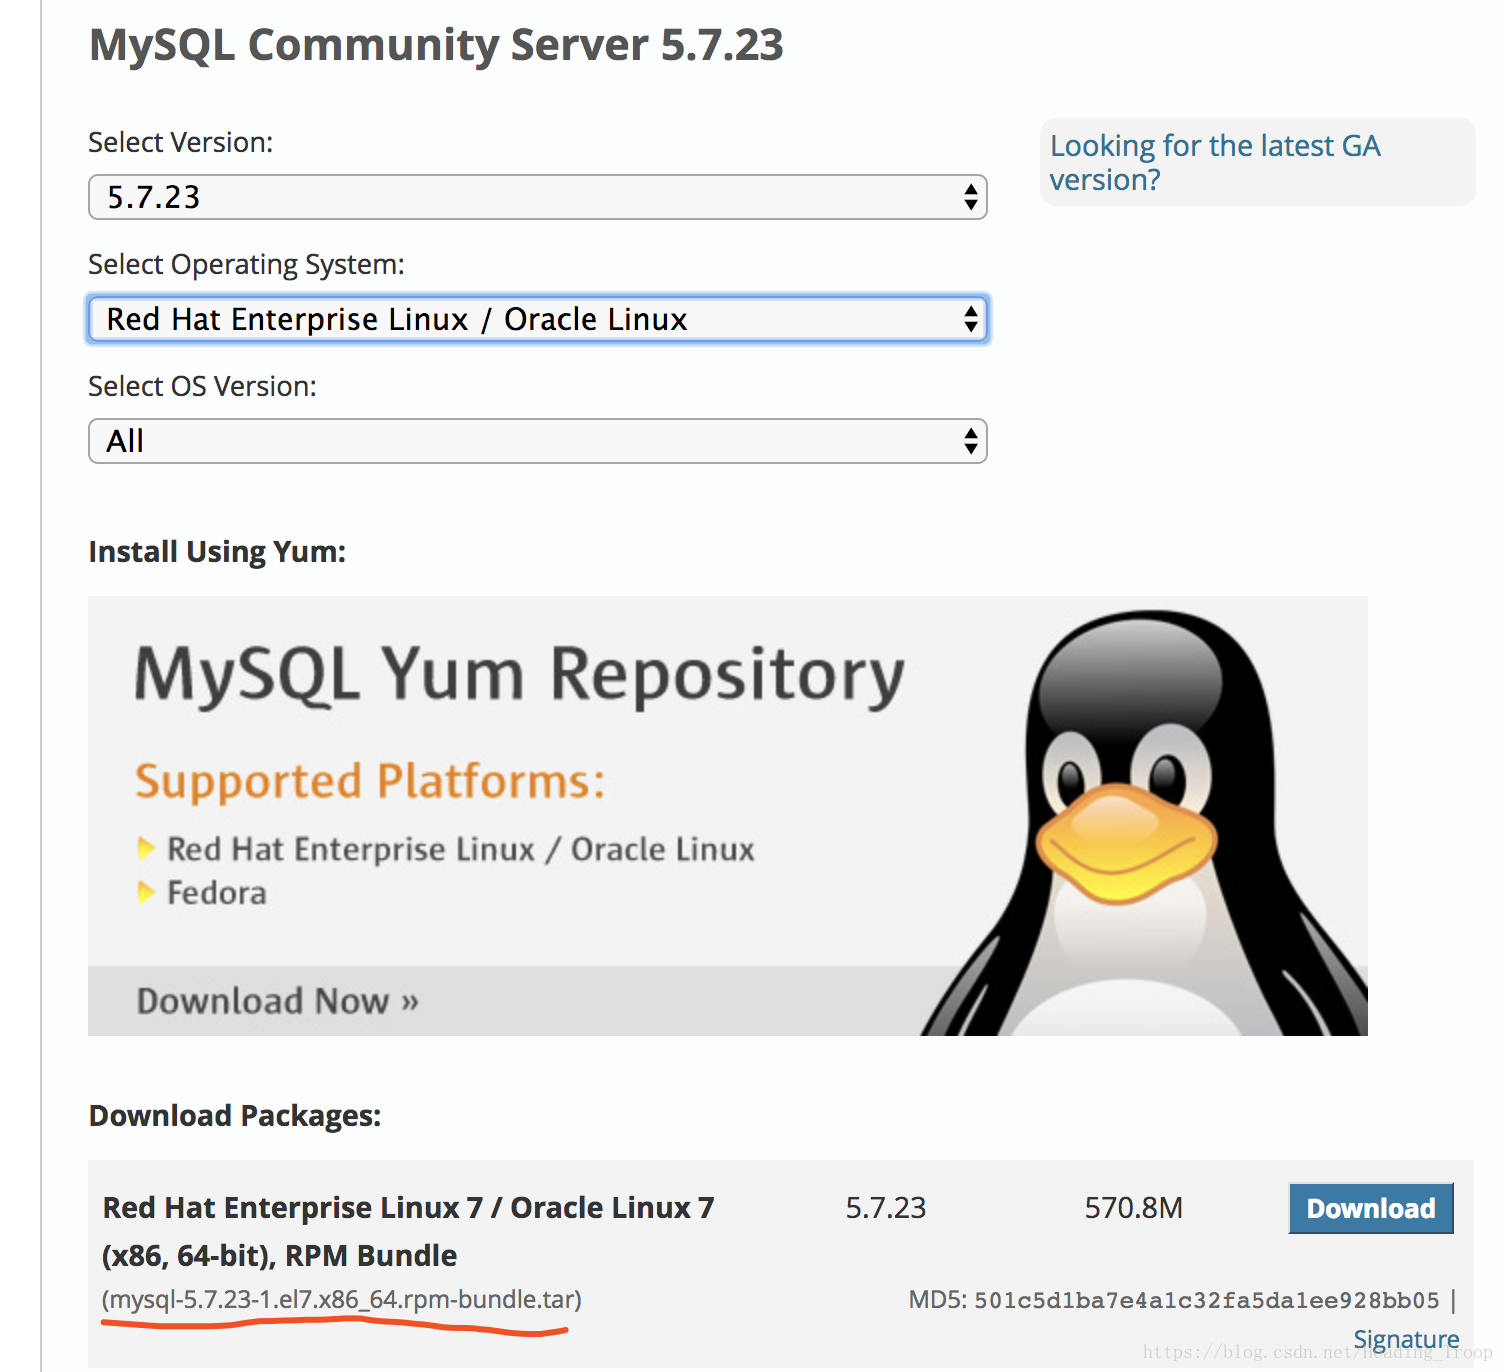Click the Download Packages heading
This screenshot has height=1372, width=1504.
235,1116
